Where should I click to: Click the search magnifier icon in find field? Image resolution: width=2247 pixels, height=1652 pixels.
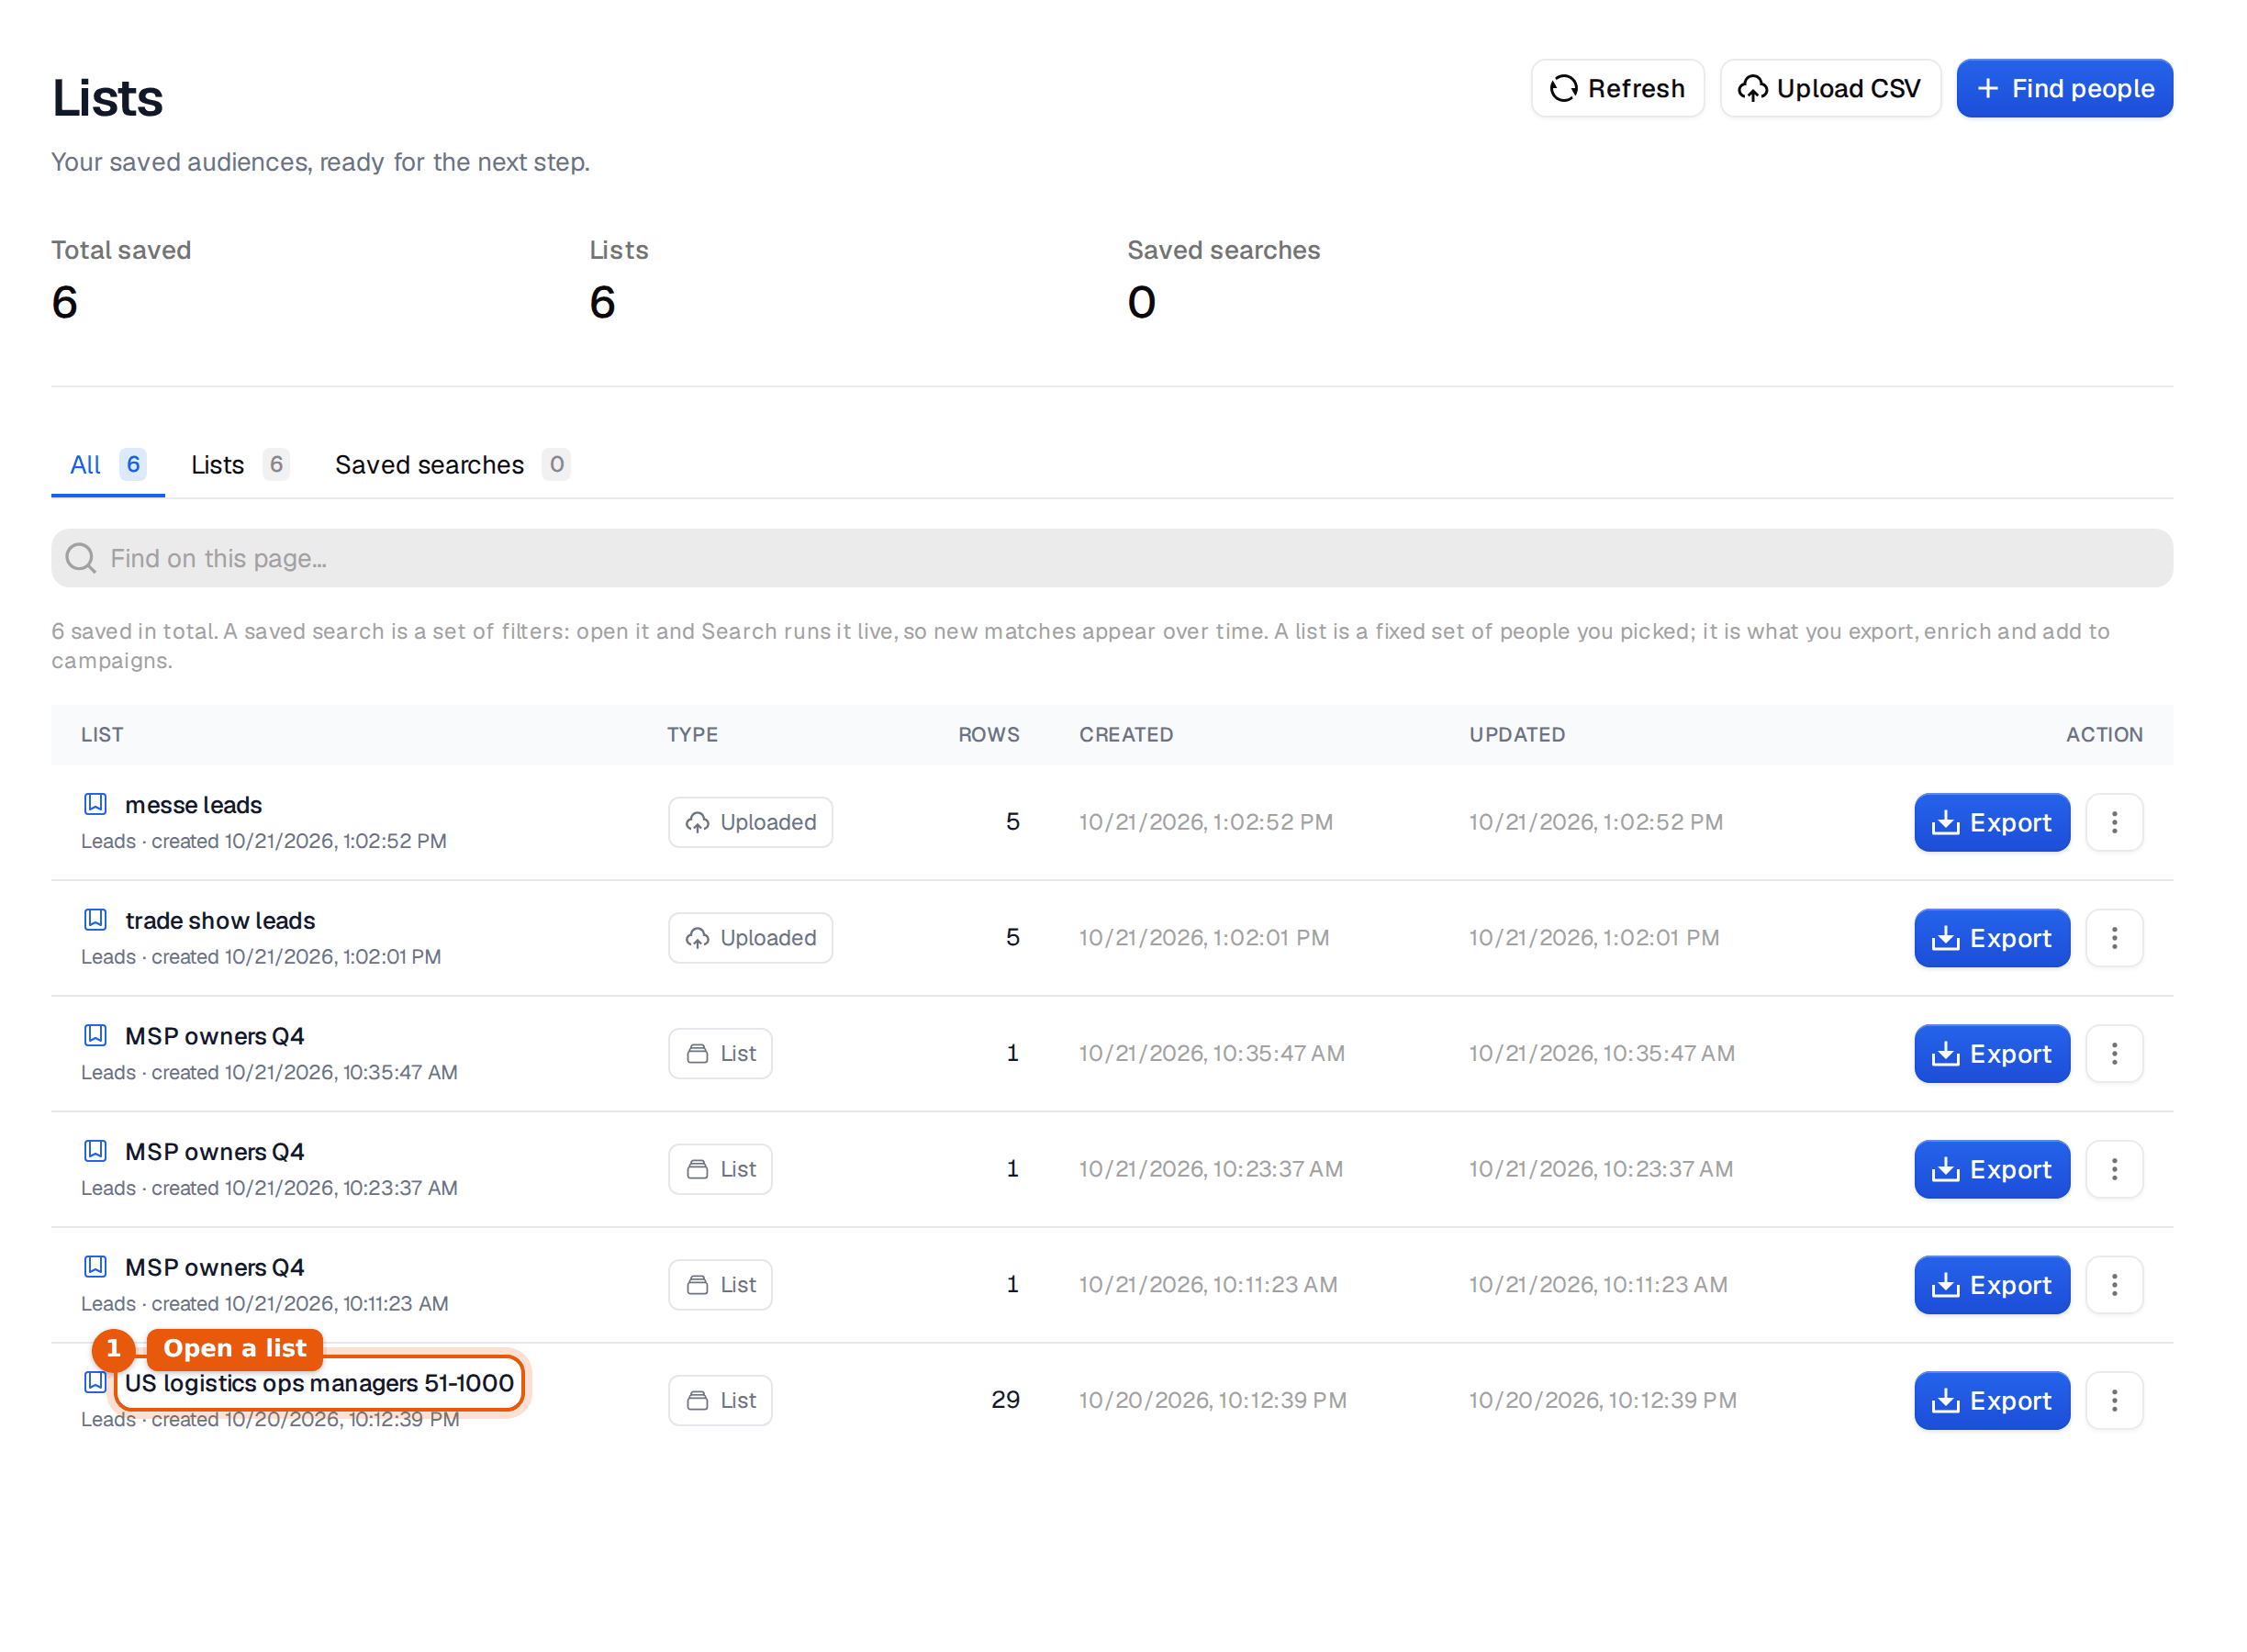81,558
